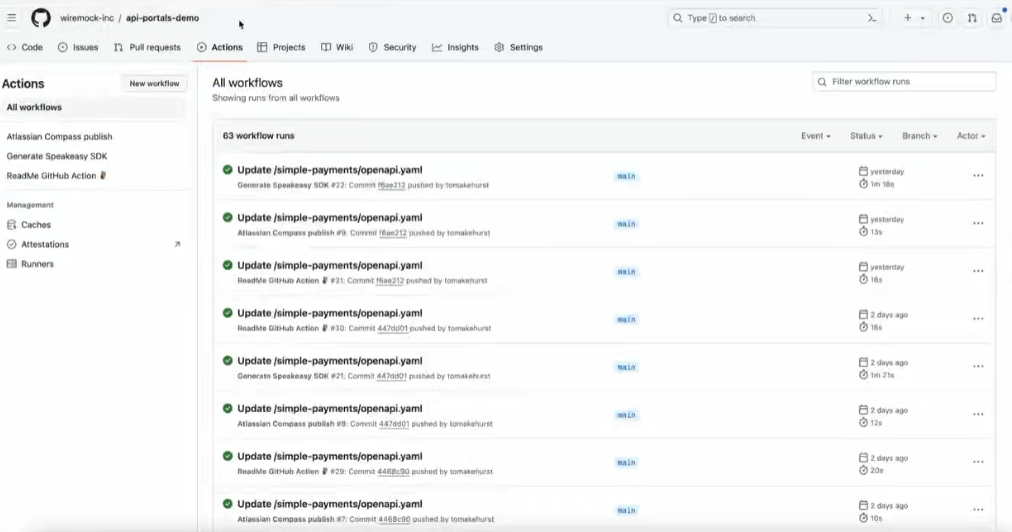
Task: Open run titled Atlassian Compass publish #9
Action: click(x=330, y=218)
